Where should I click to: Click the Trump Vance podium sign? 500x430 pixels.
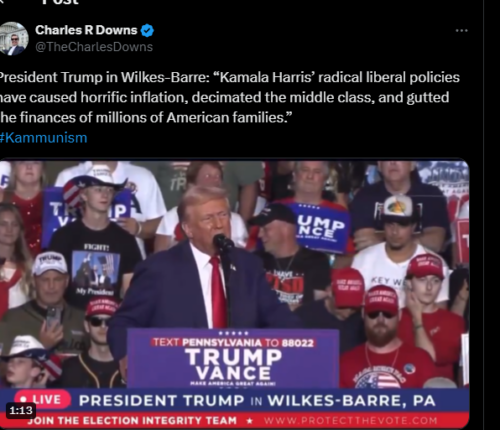233,358
